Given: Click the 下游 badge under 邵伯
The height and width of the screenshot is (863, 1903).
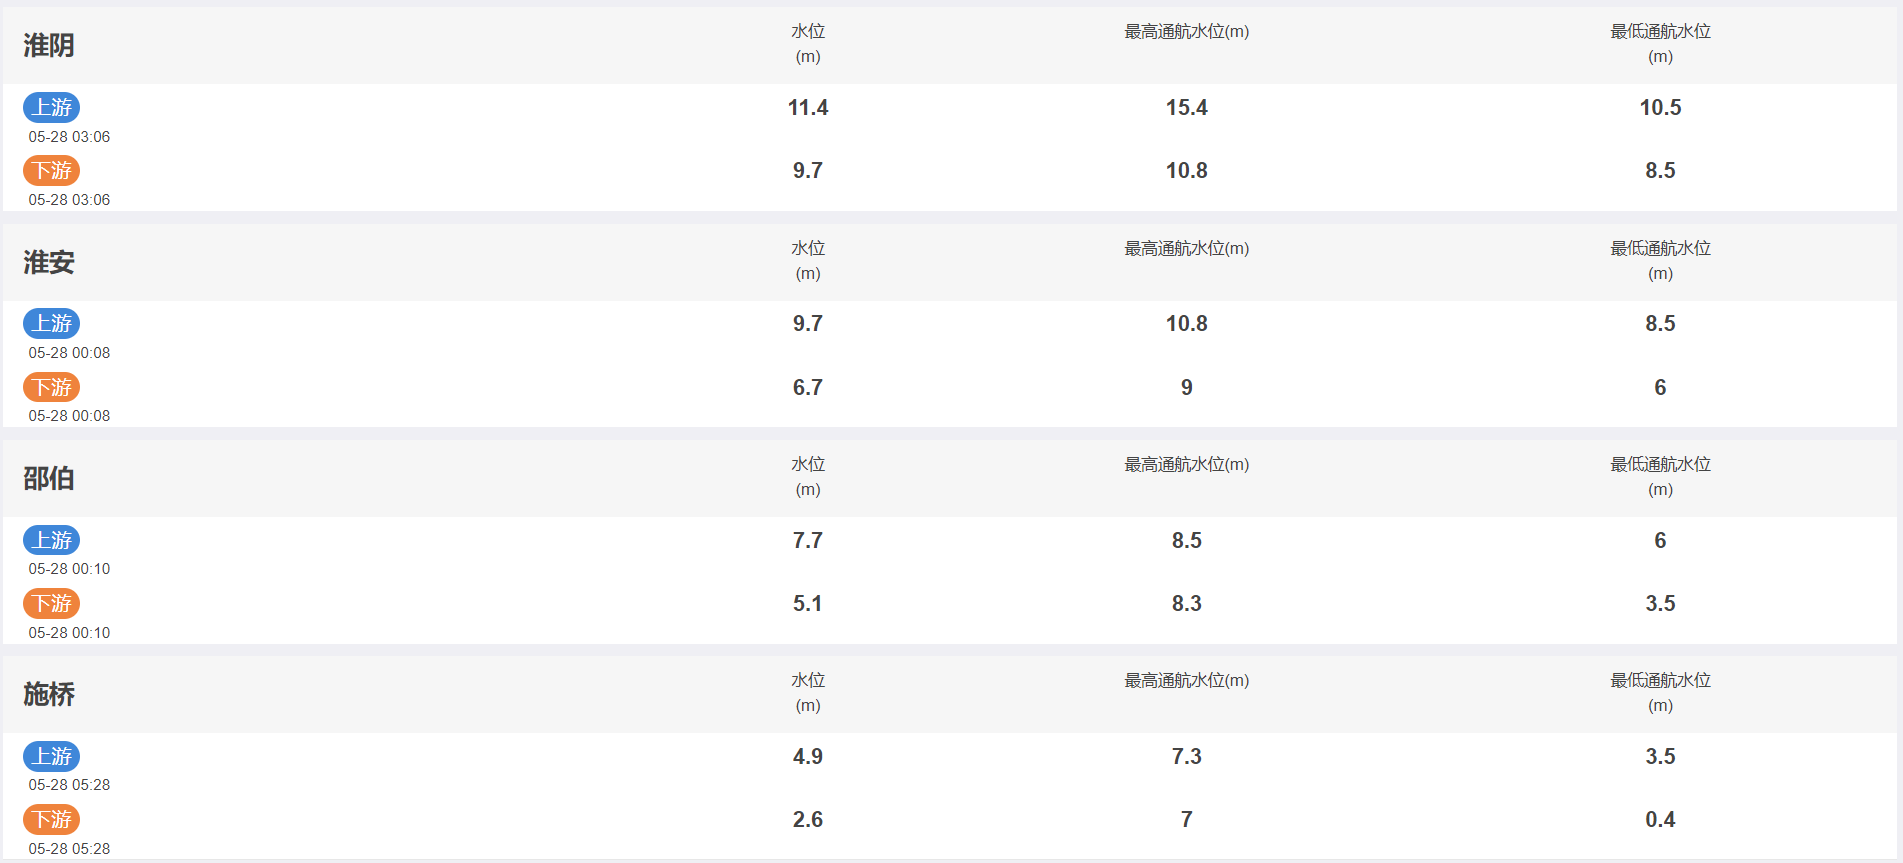Looking at the screenshot, I should pos(52,603).
